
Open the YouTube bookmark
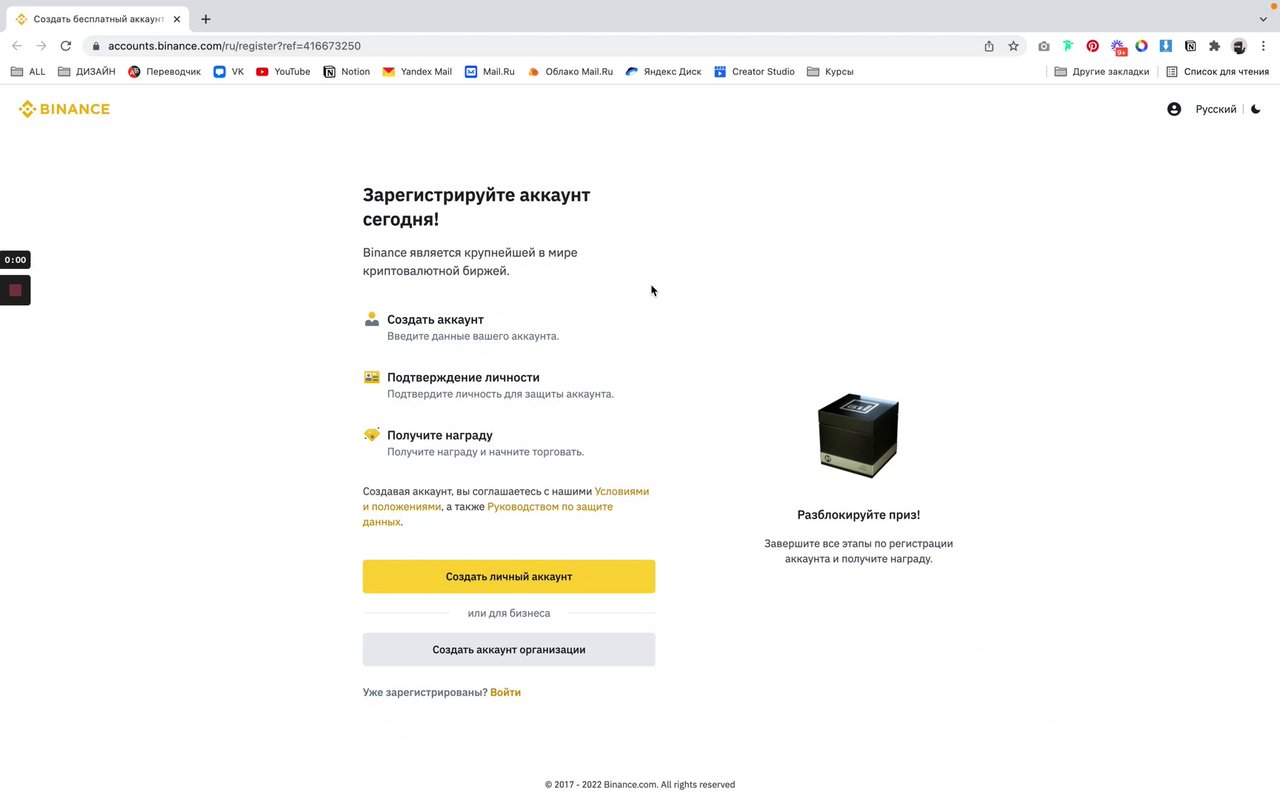(283, 72)
